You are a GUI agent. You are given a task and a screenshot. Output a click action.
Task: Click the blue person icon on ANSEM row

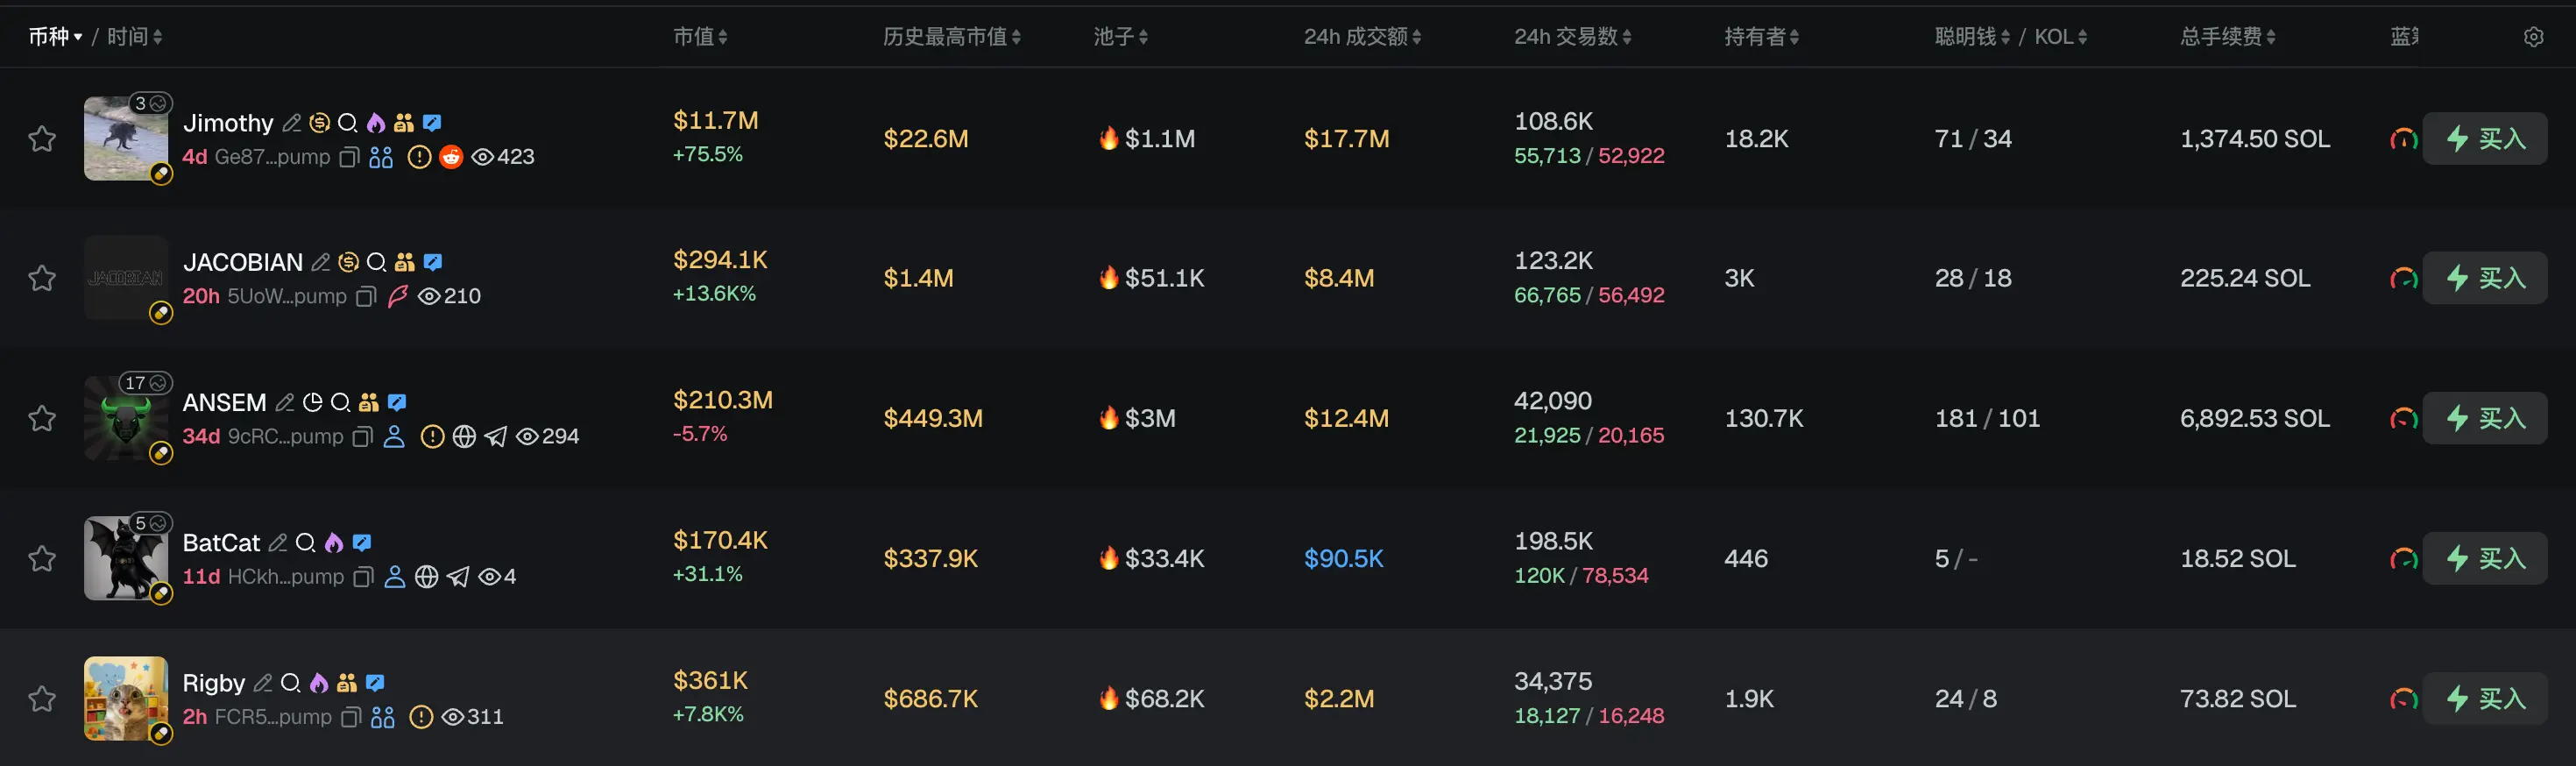[394, 436]
